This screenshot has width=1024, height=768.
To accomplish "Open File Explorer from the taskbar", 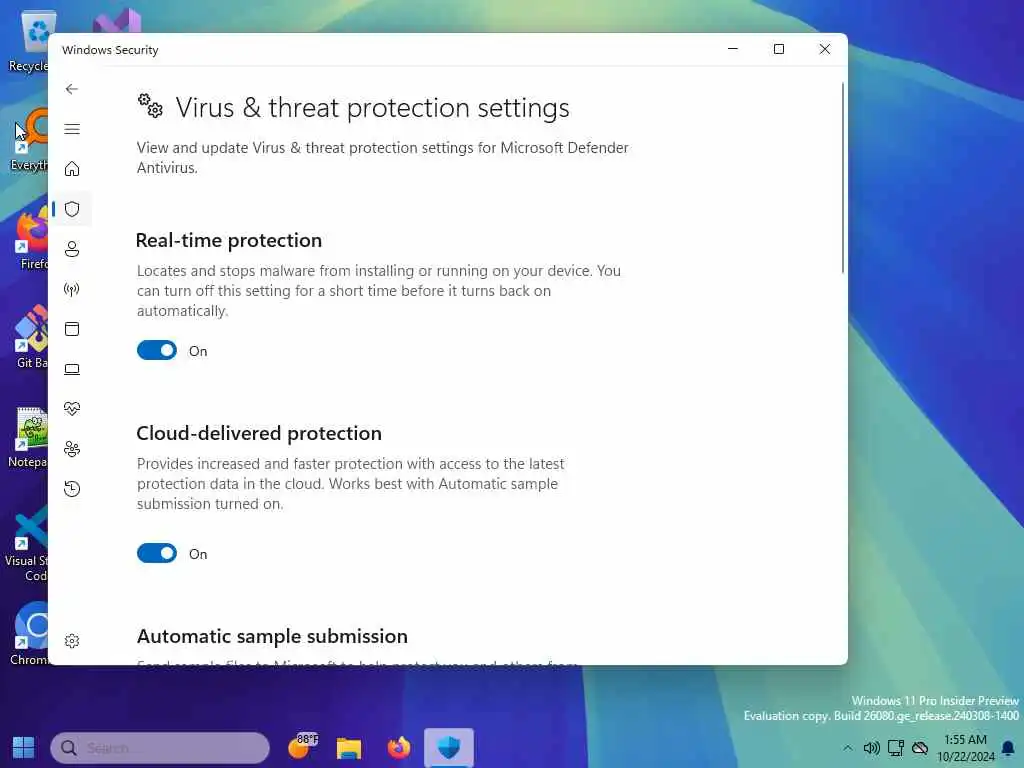I will click(x=349, y=748).
